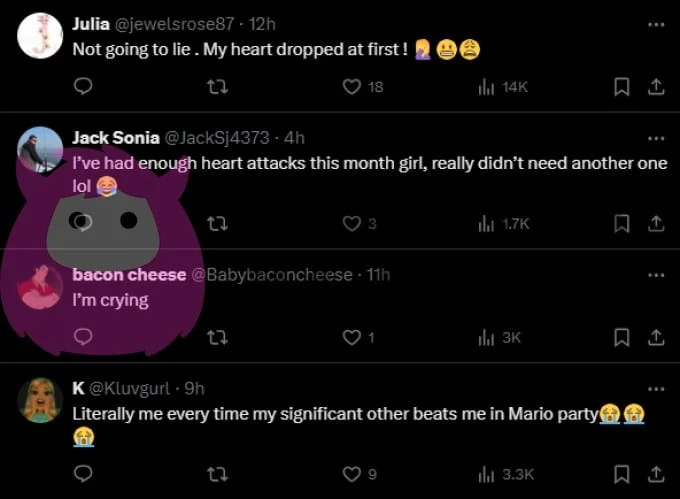View K's profile avatar

click(x=40, y=400)
